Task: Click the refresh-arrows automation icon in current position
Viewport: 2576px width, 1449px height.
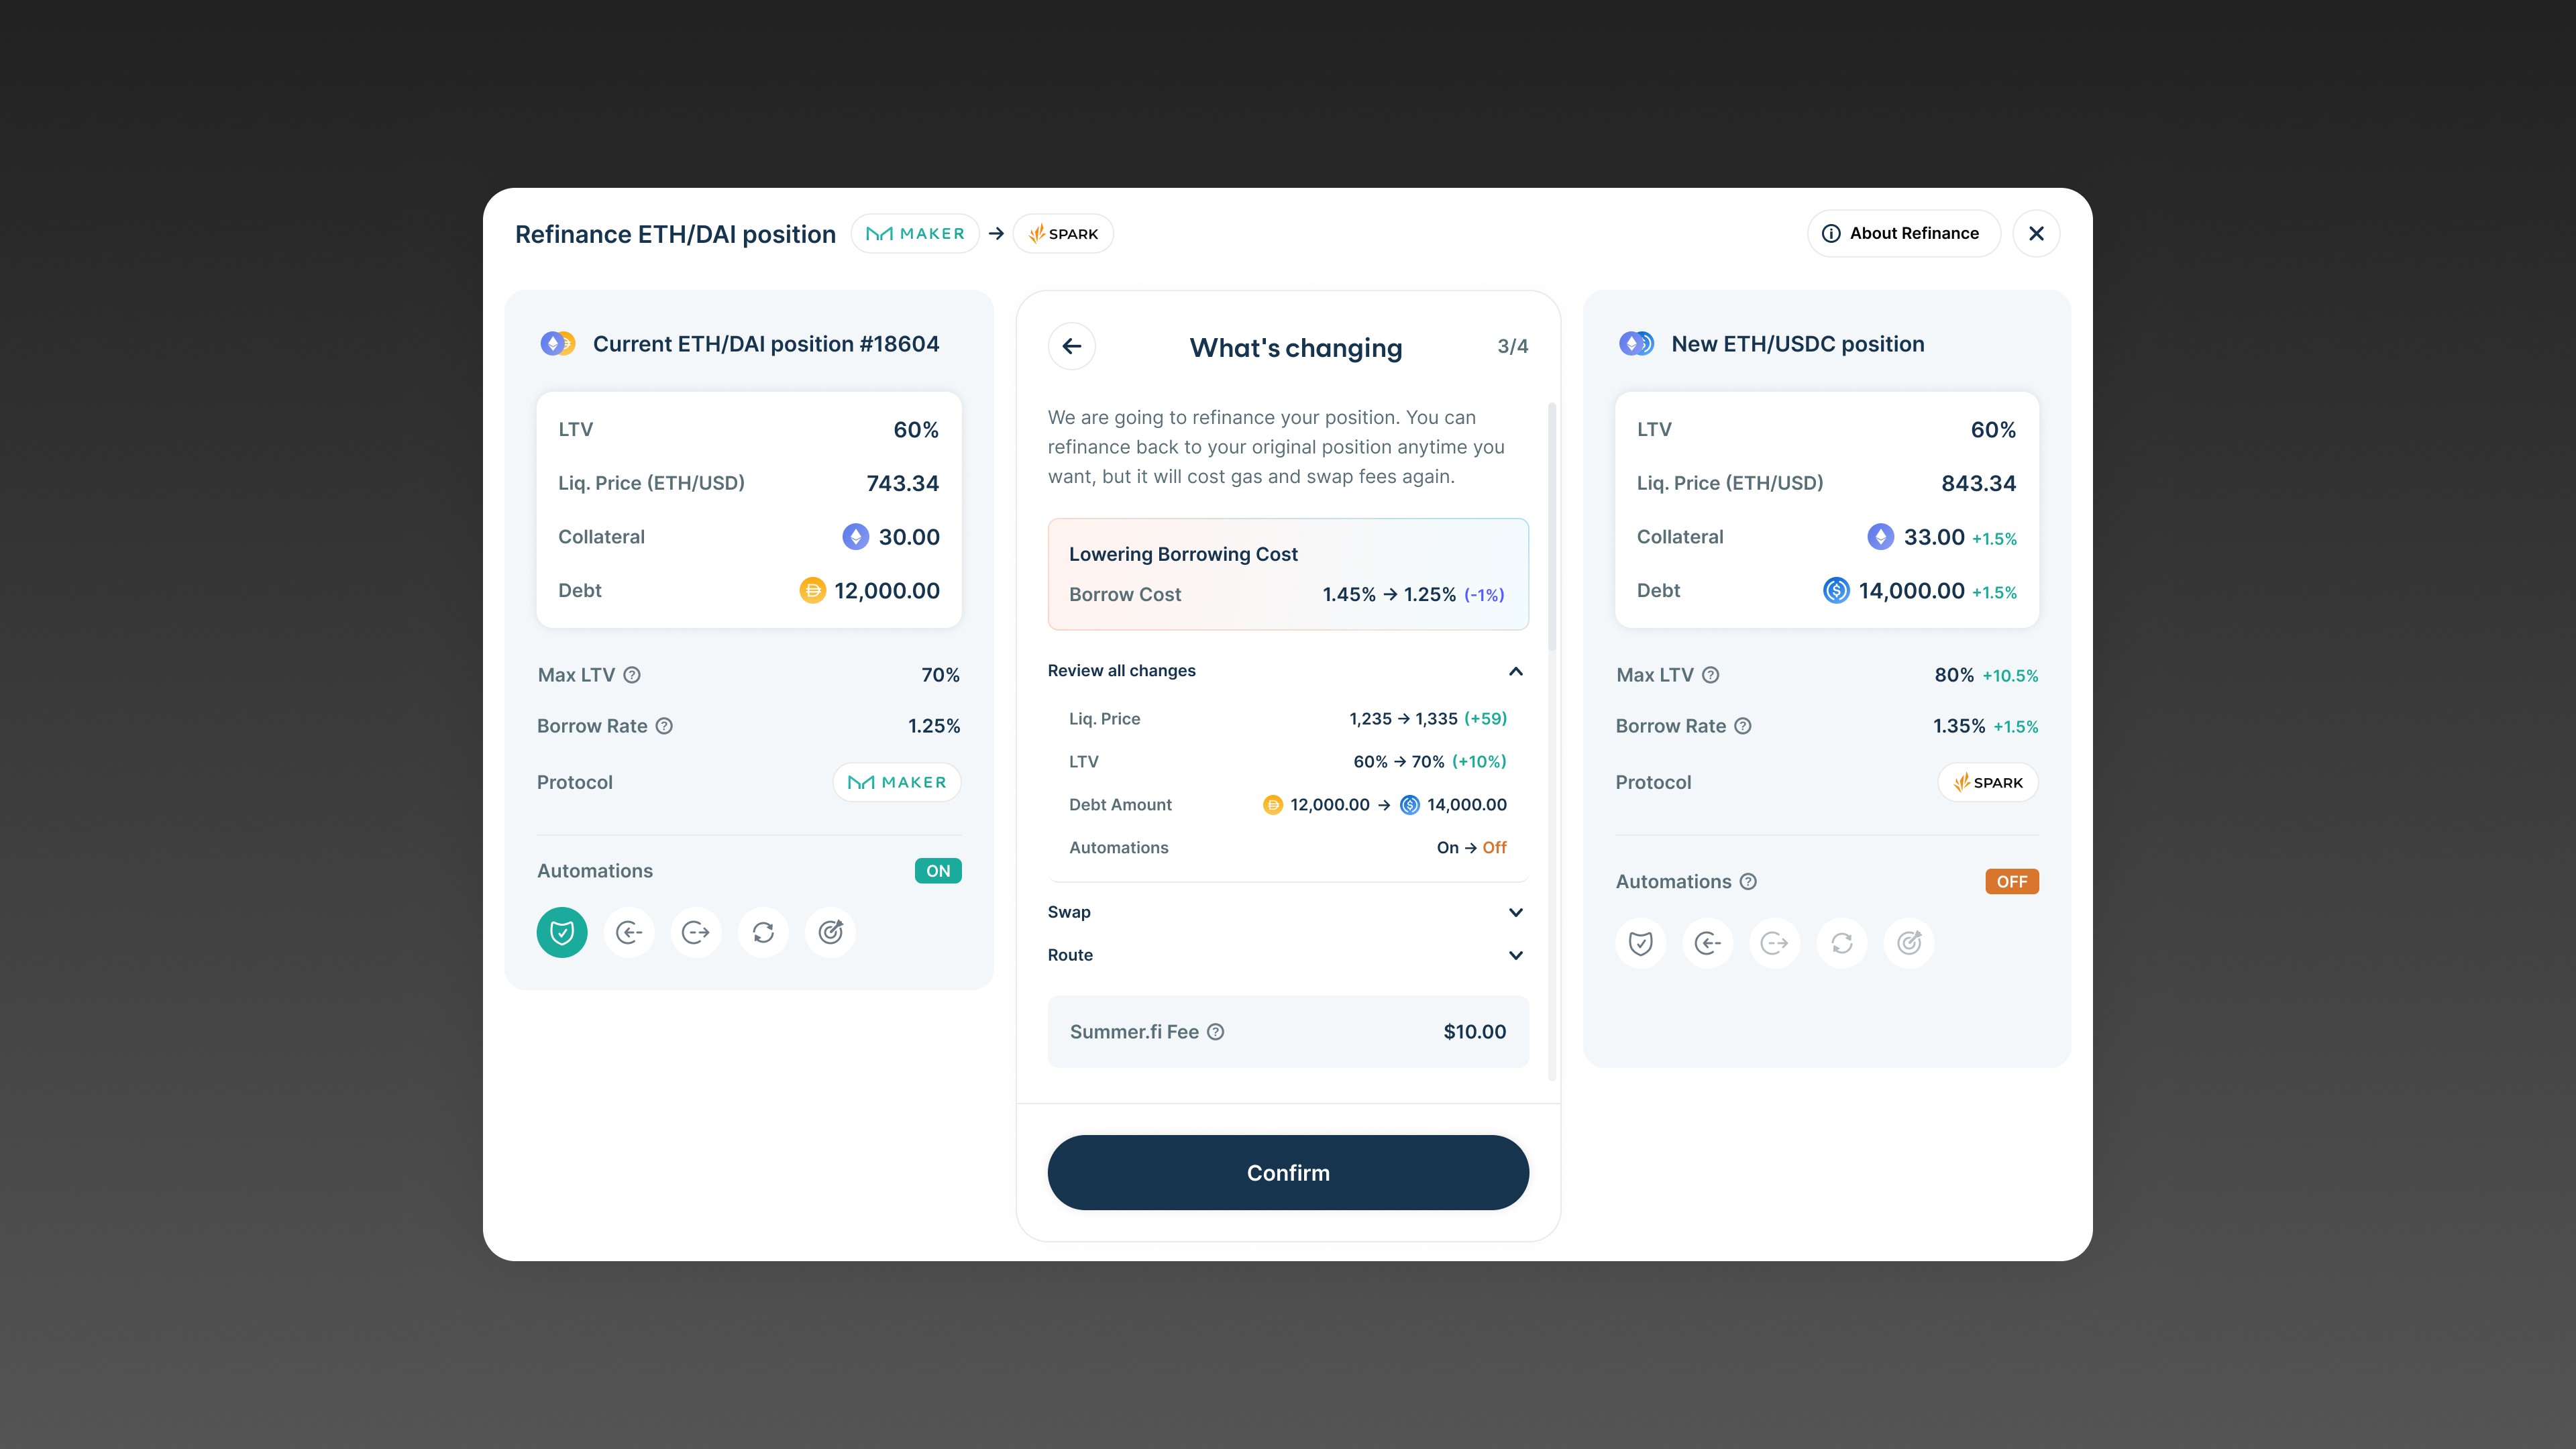Action: tap(763, 932)
